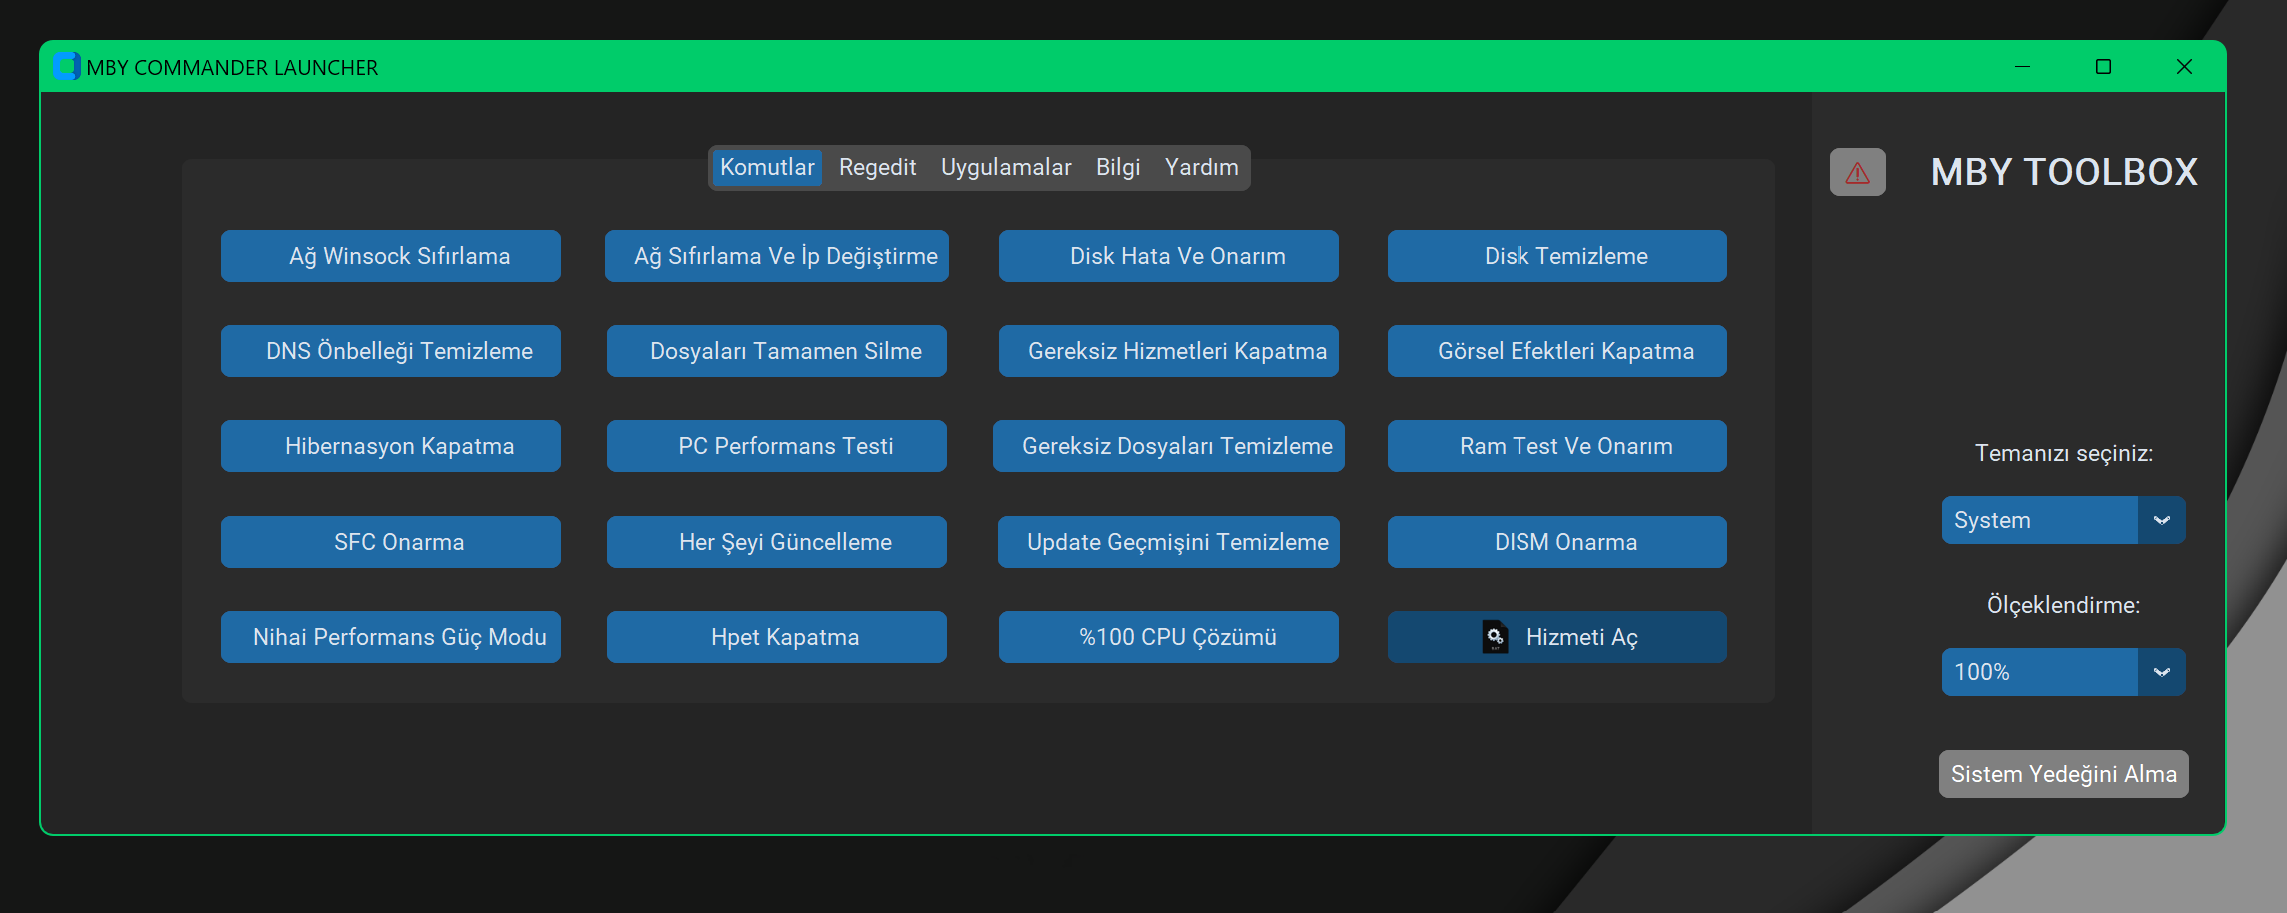
Task: Start Disk Hata Ve Onarım
Action: 1169,256
